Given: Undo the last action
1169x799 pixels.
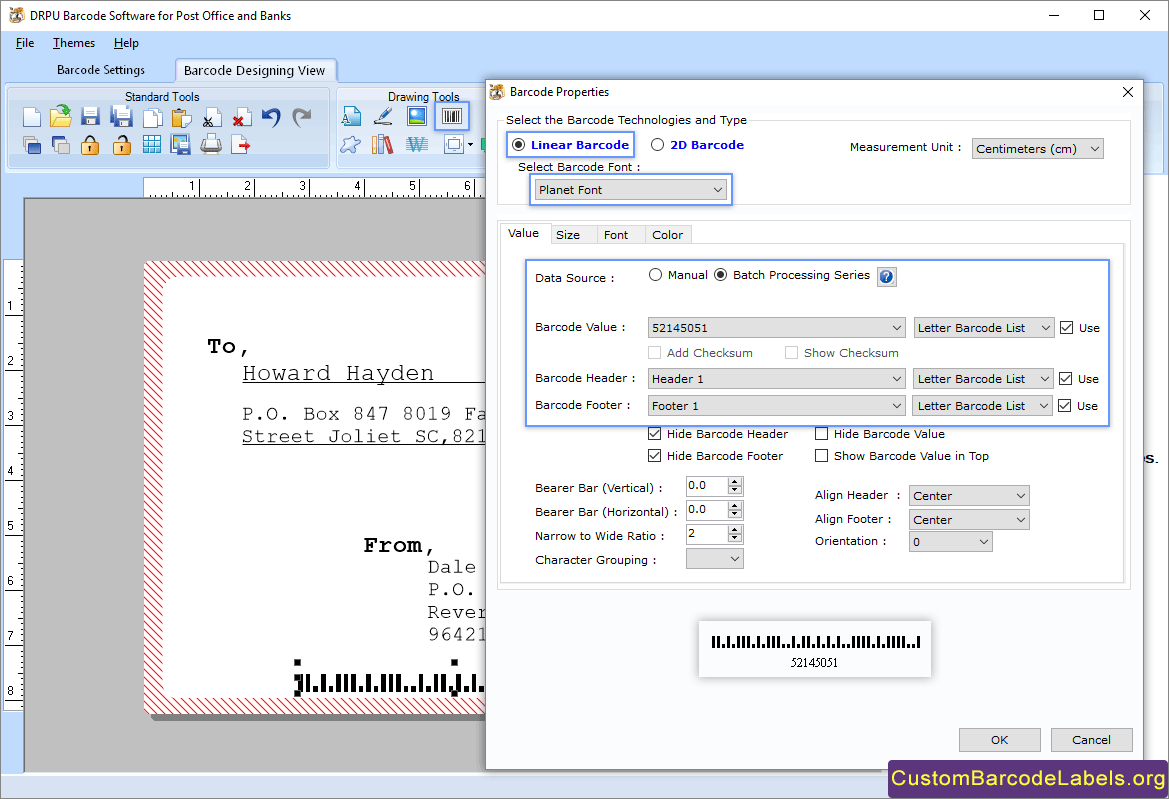Looking at the screenshot, I should 271,117.
